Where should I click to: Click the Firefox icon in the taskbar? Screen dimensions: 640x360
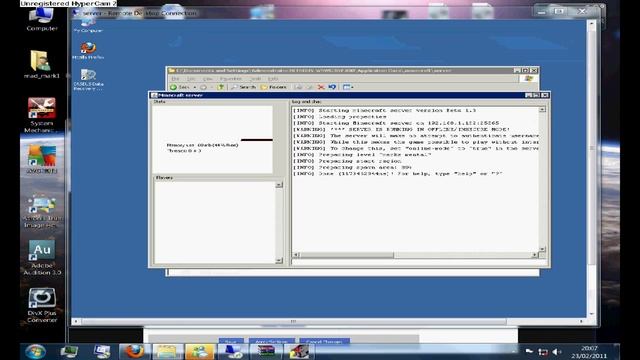[x=134, y=351]
